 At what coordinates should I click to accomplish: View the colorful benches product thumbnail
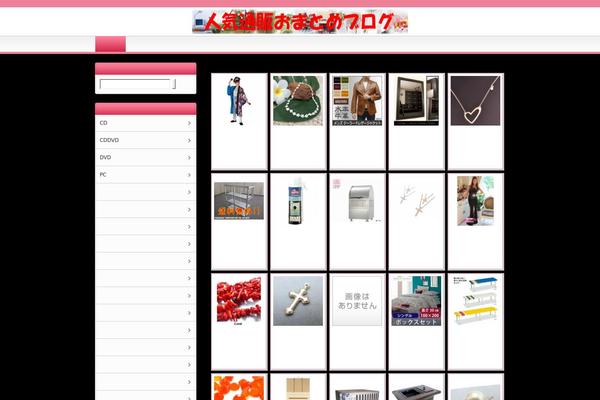(475, 301)
